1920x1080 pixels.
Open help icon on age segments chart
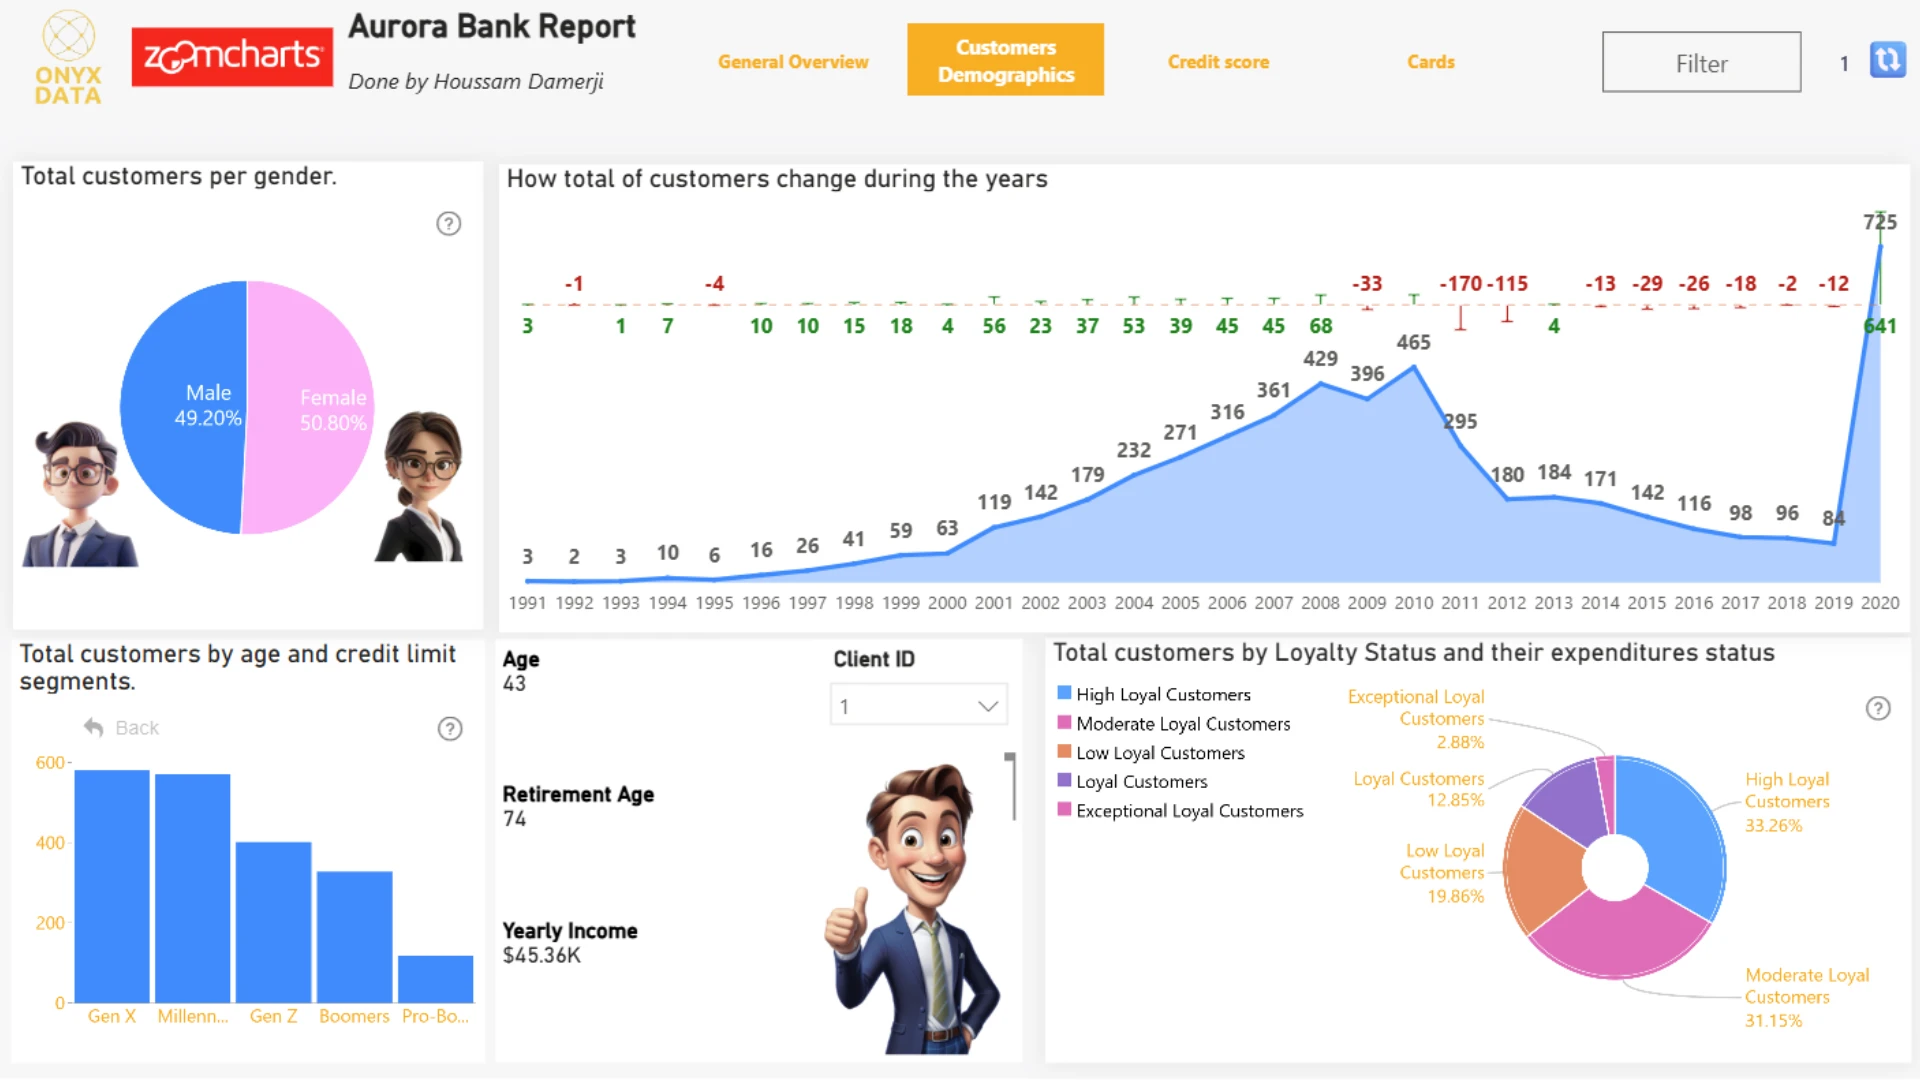[450, 729]
